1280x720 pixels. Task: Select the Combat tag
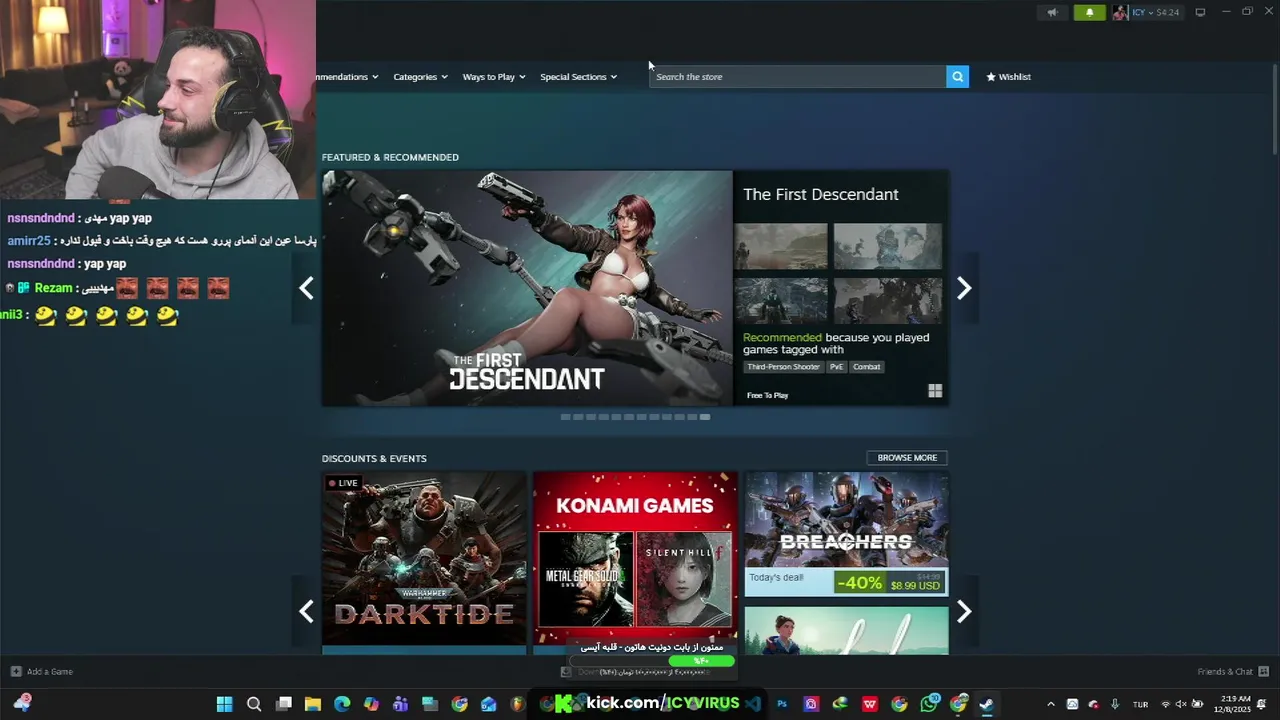(866, 367)
